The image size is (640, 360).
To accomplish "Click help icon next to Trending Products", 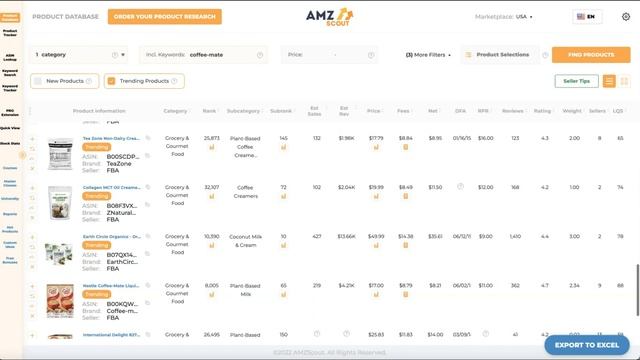I will (x=174, y=81).
